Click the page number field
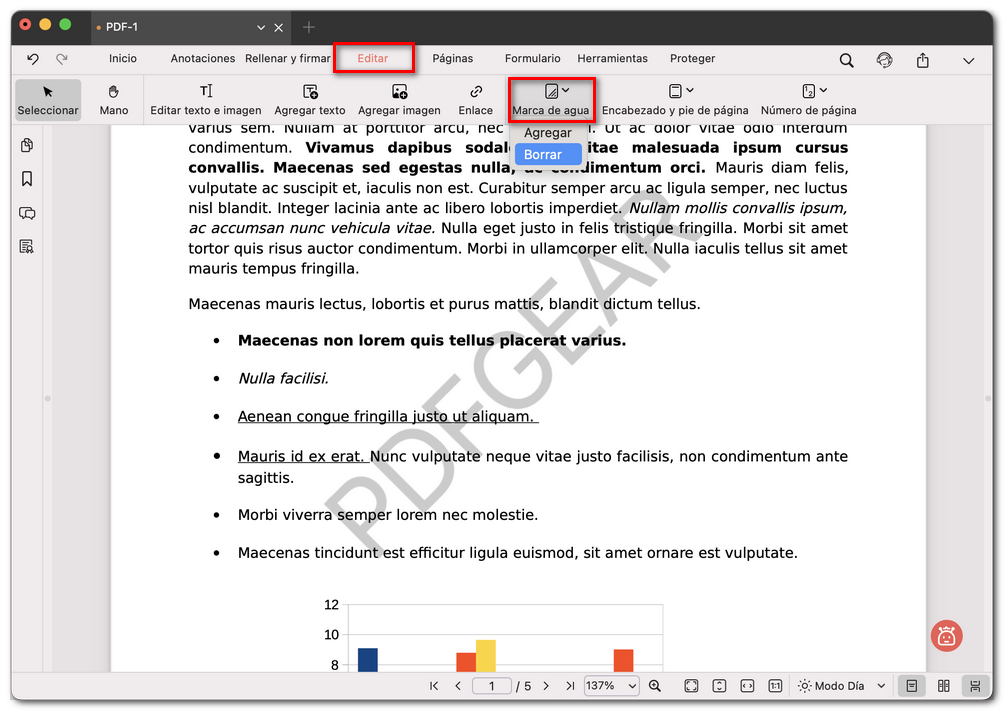The image size is (1005, 711). coord(492,686)
